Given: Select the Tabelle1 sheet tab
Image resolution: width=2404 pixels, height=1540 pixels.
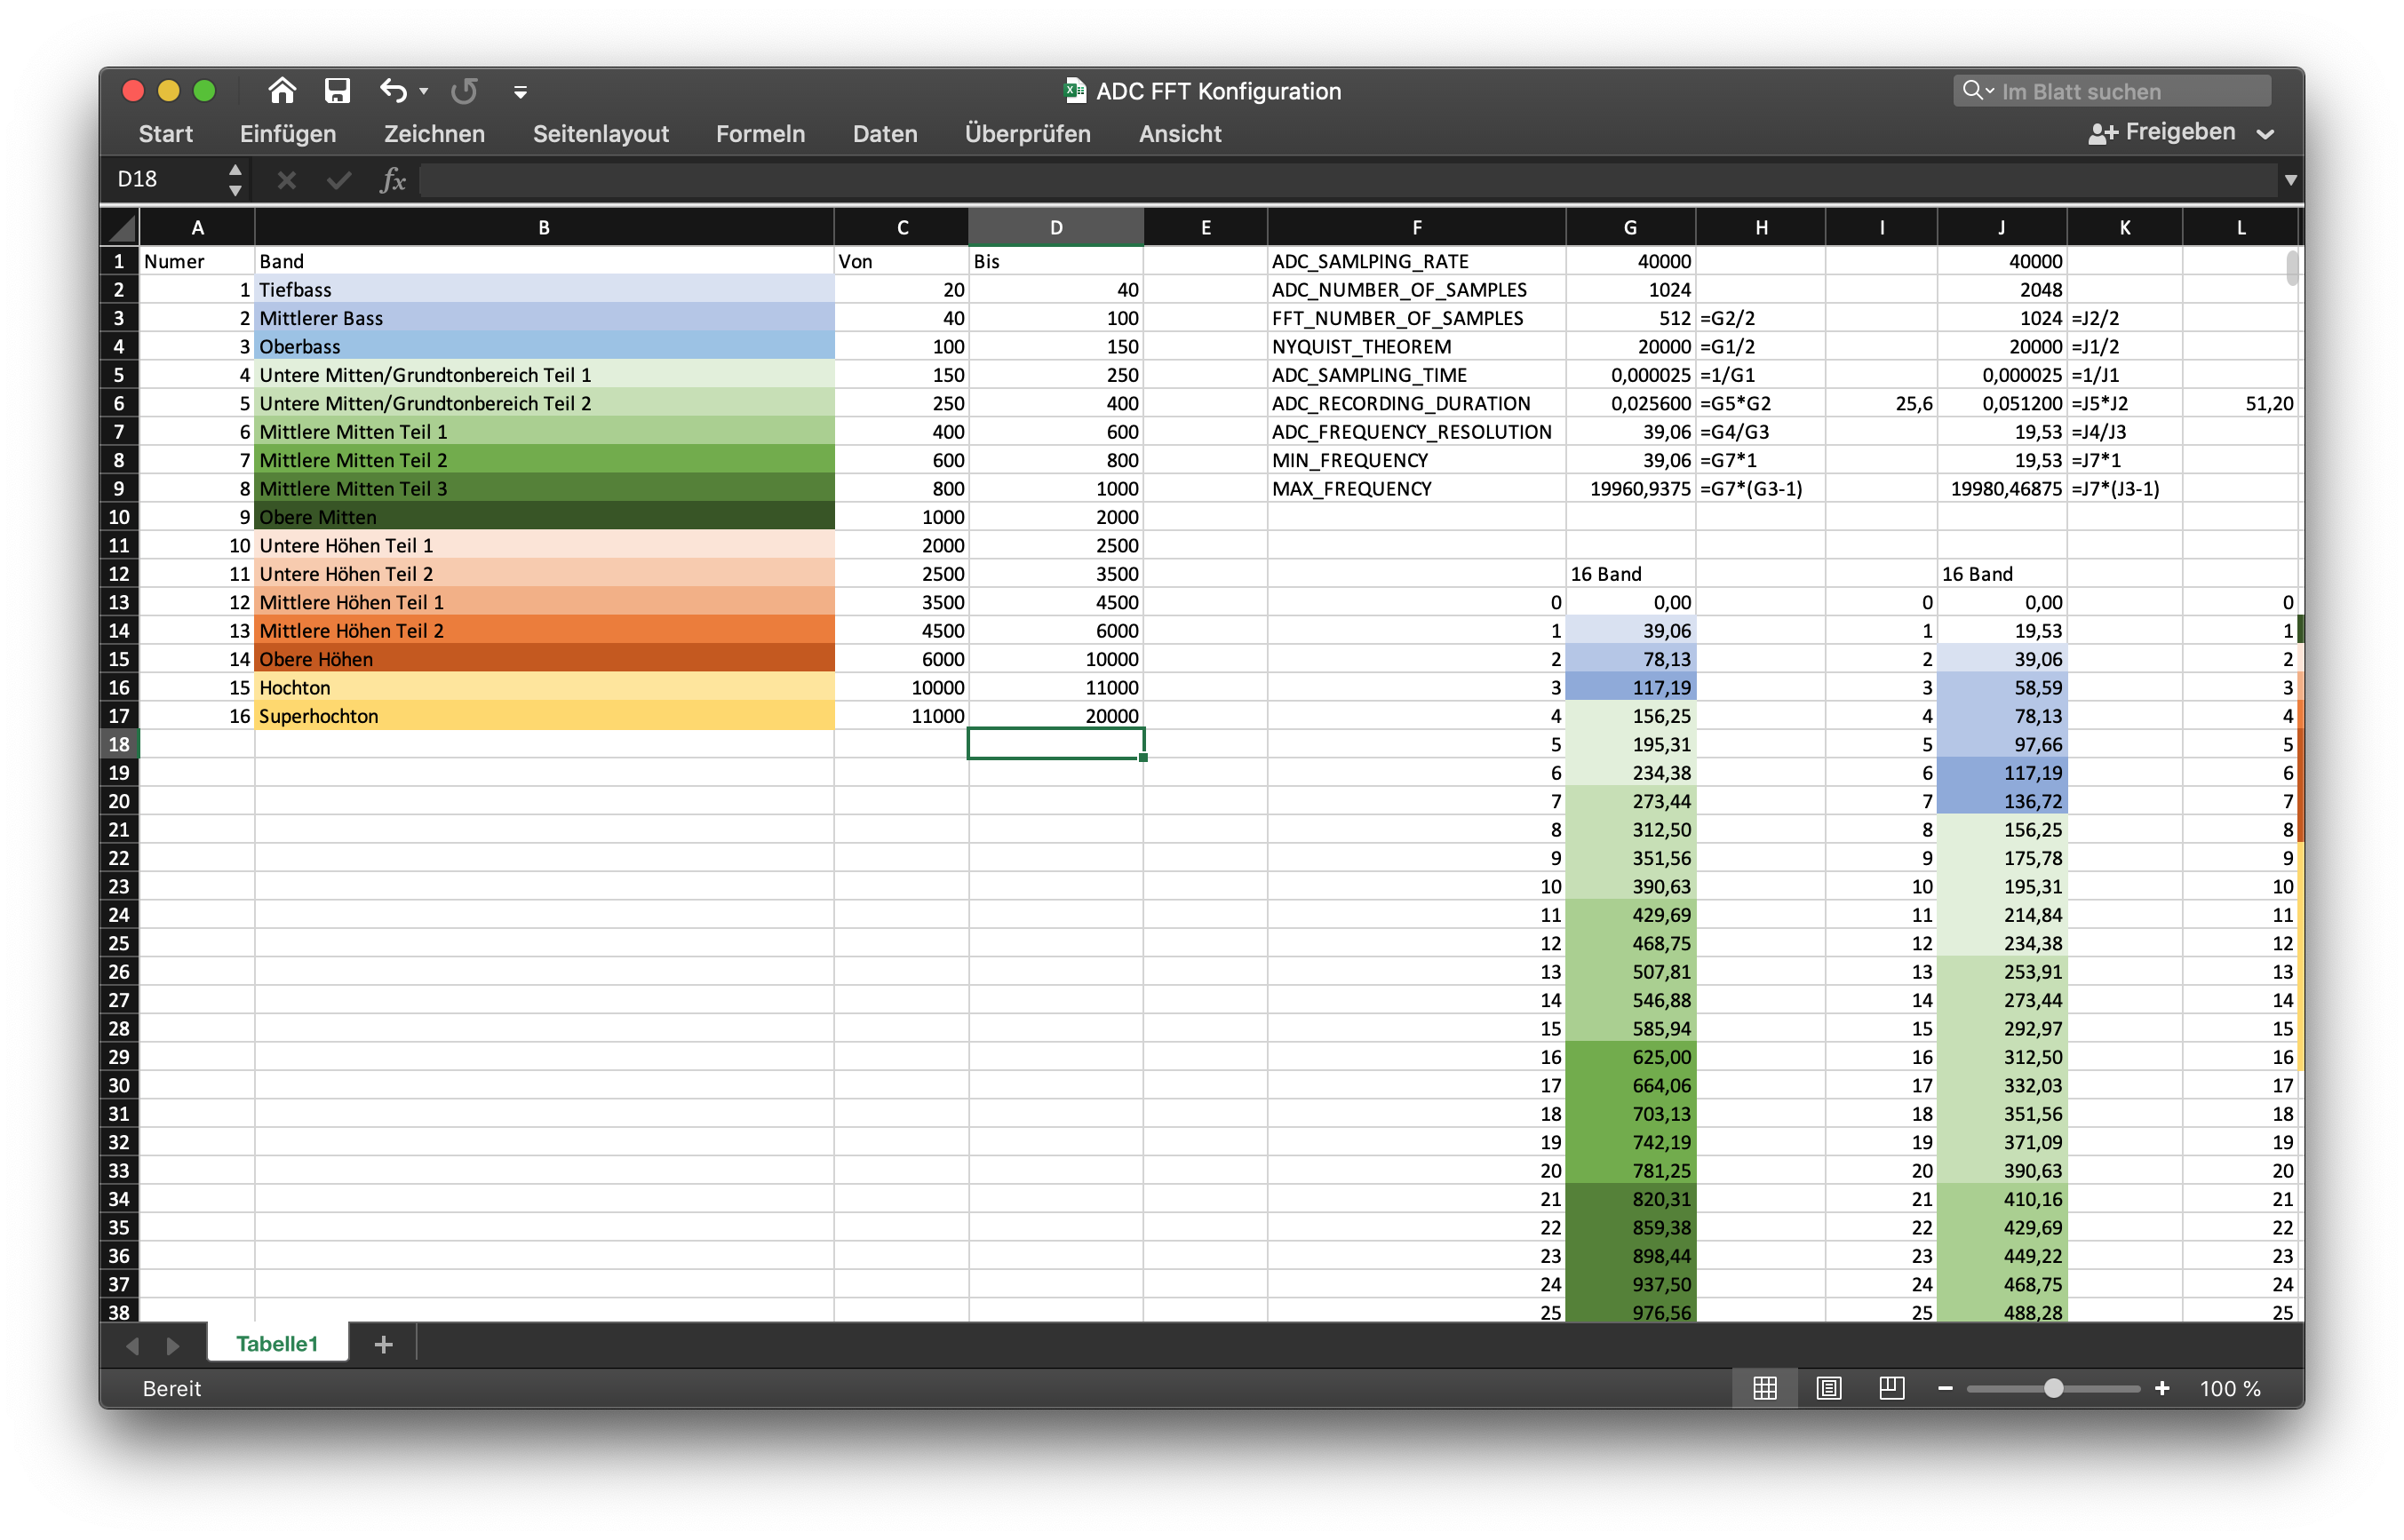Looking at the screenshot, I should (277, 1344).
